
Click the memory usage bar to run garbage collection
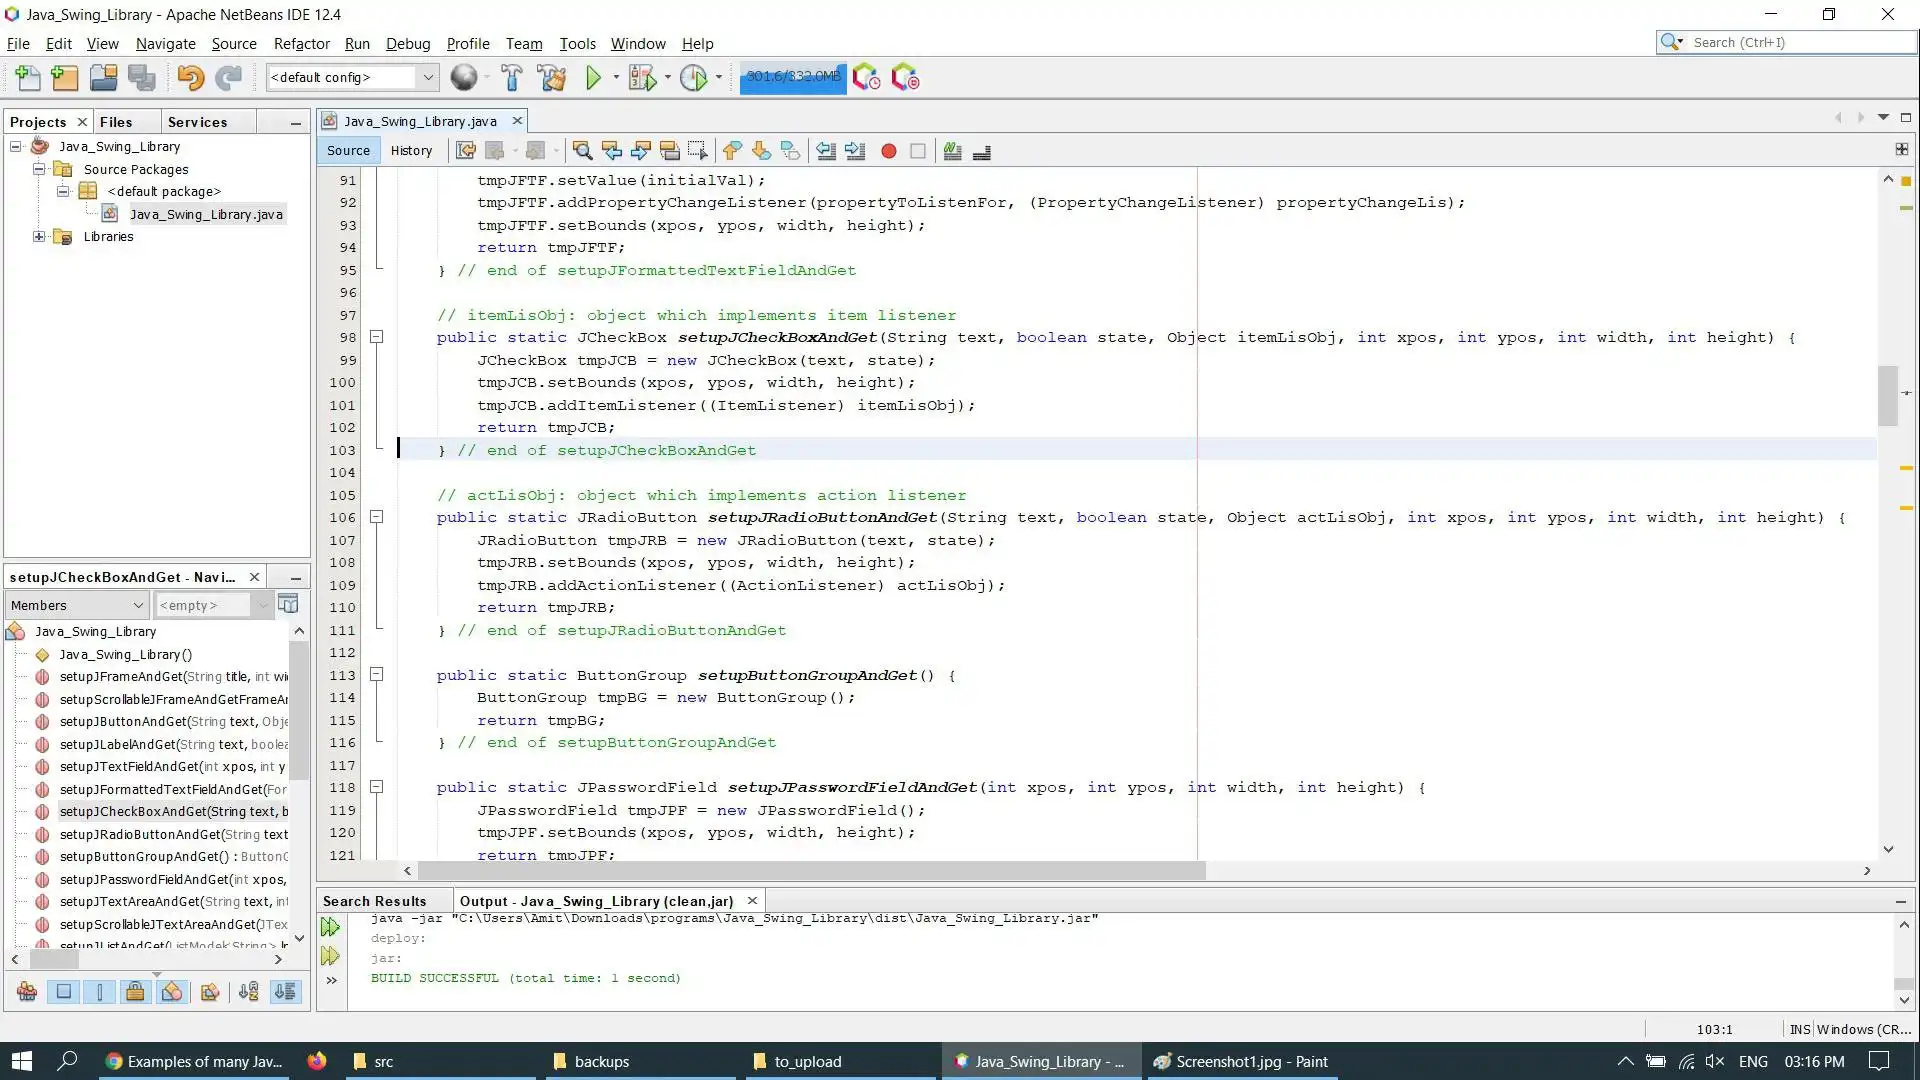tap(793, 77)
